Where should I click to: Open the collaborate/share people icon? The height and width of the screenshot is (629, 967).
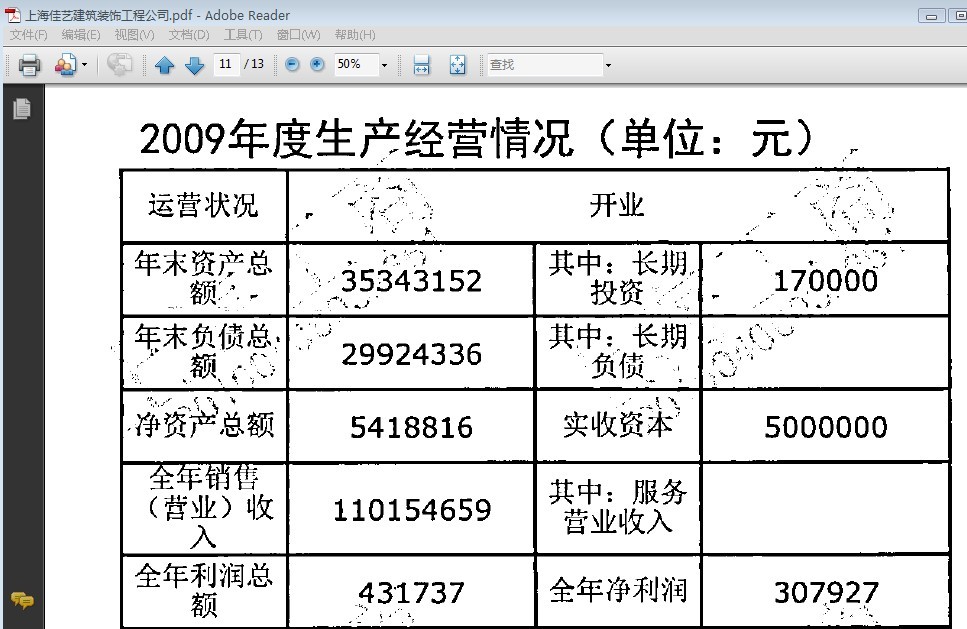(65, 65)
